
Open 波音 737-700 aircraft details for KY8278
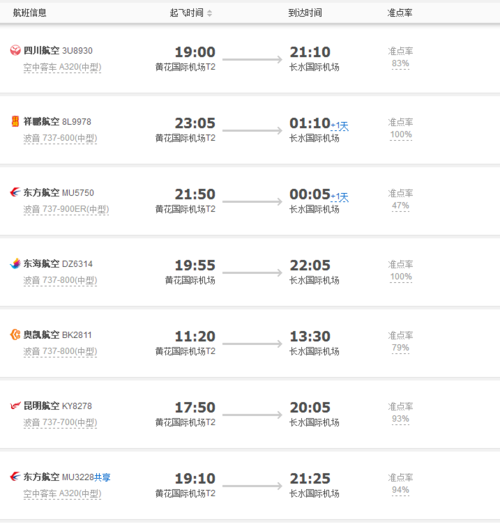tap(60, 423)
